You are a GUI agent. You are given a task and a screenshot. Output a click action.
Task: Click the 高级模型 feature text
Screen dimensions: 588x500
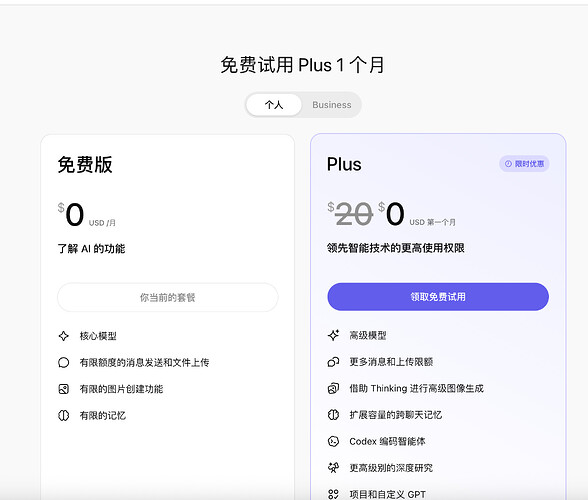tap(368, 335)
